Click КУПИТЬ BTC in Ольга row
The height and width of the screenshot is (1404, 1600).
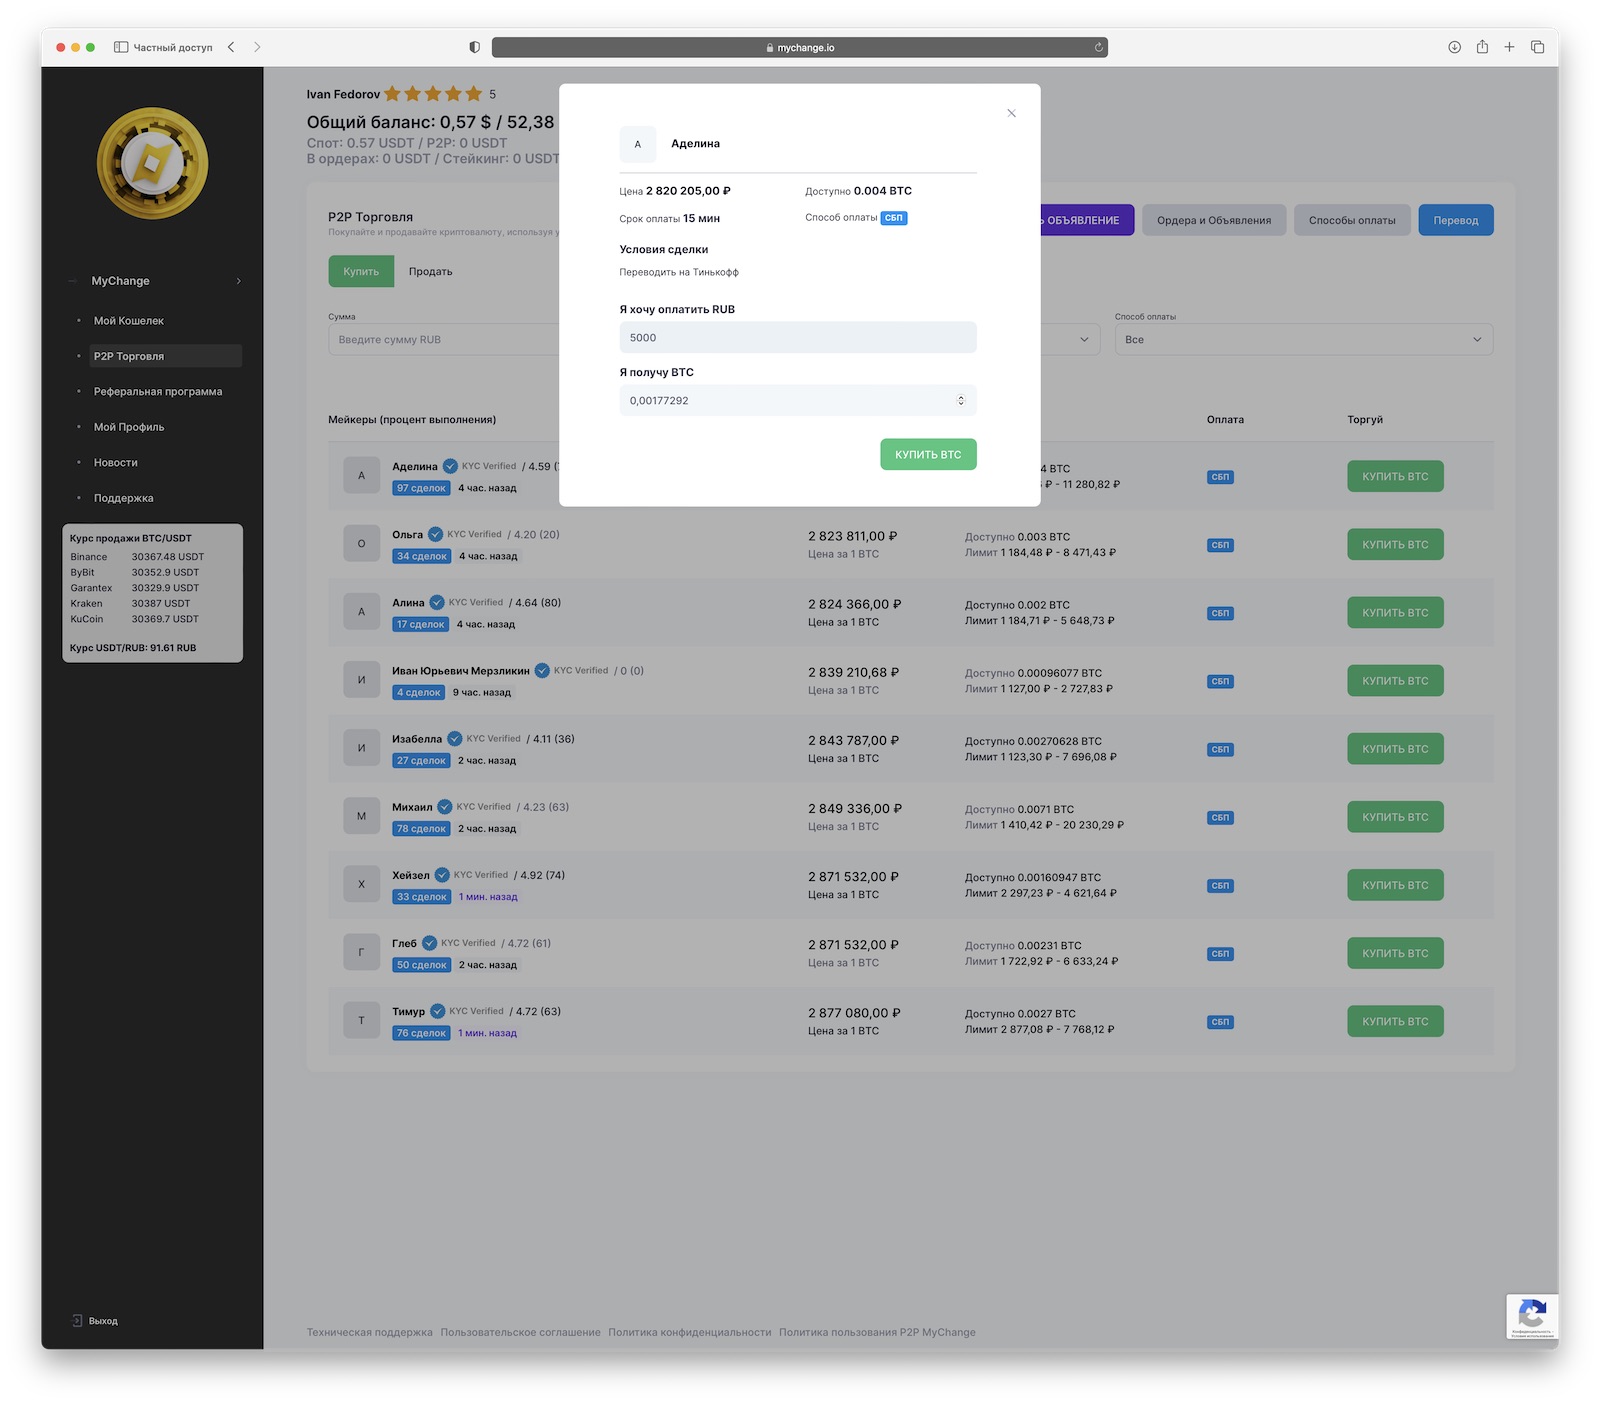[1395, 545]
